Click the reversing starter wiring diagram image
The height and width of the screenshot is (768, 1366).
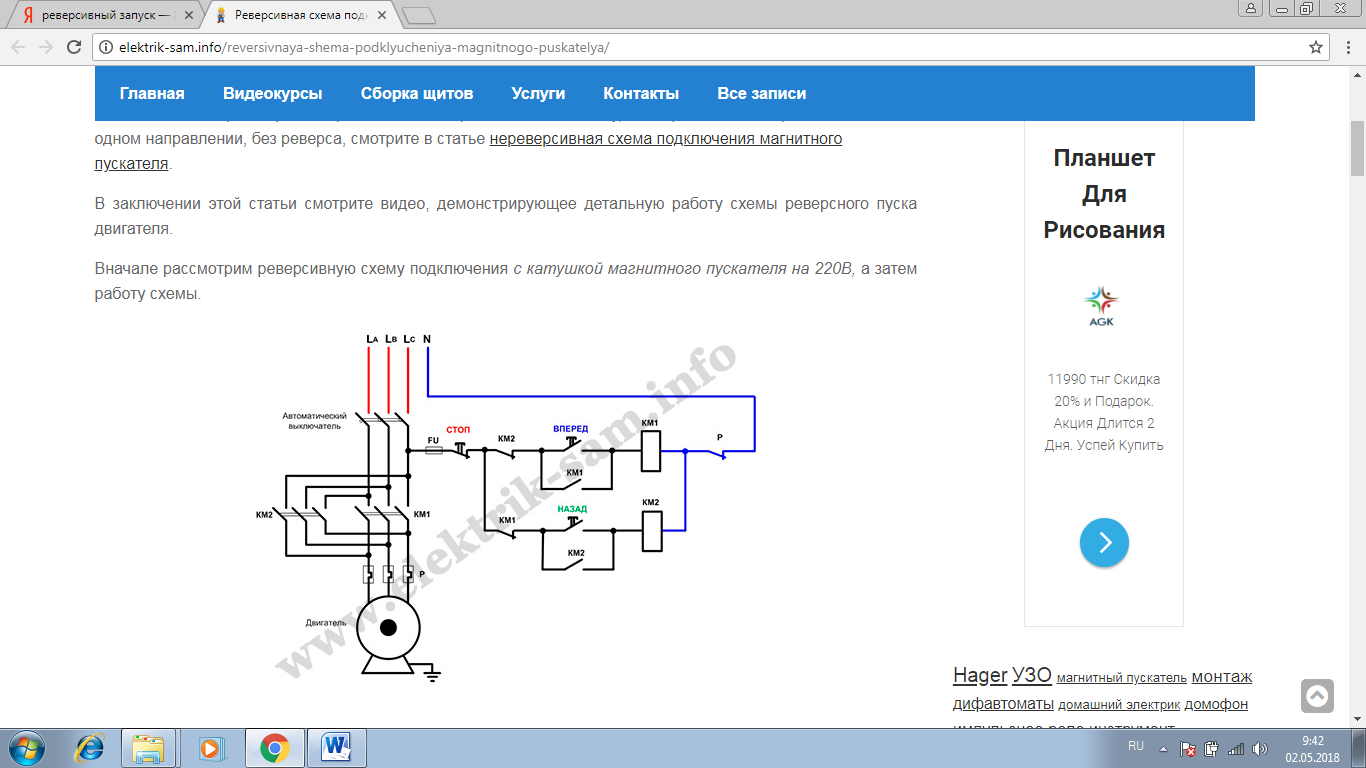505,507
